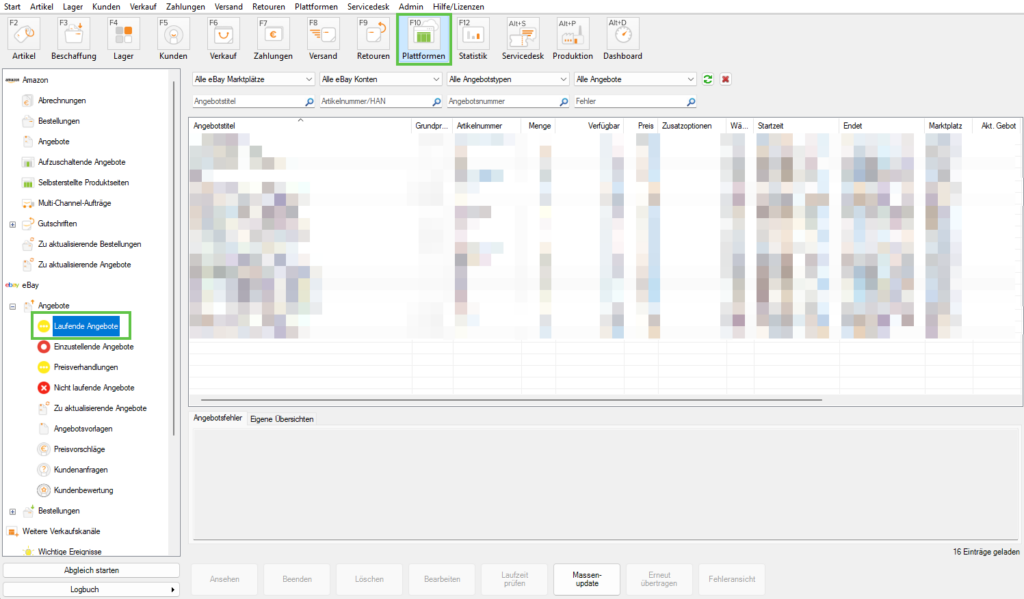Click the red clear filters icon

point(726,79)
